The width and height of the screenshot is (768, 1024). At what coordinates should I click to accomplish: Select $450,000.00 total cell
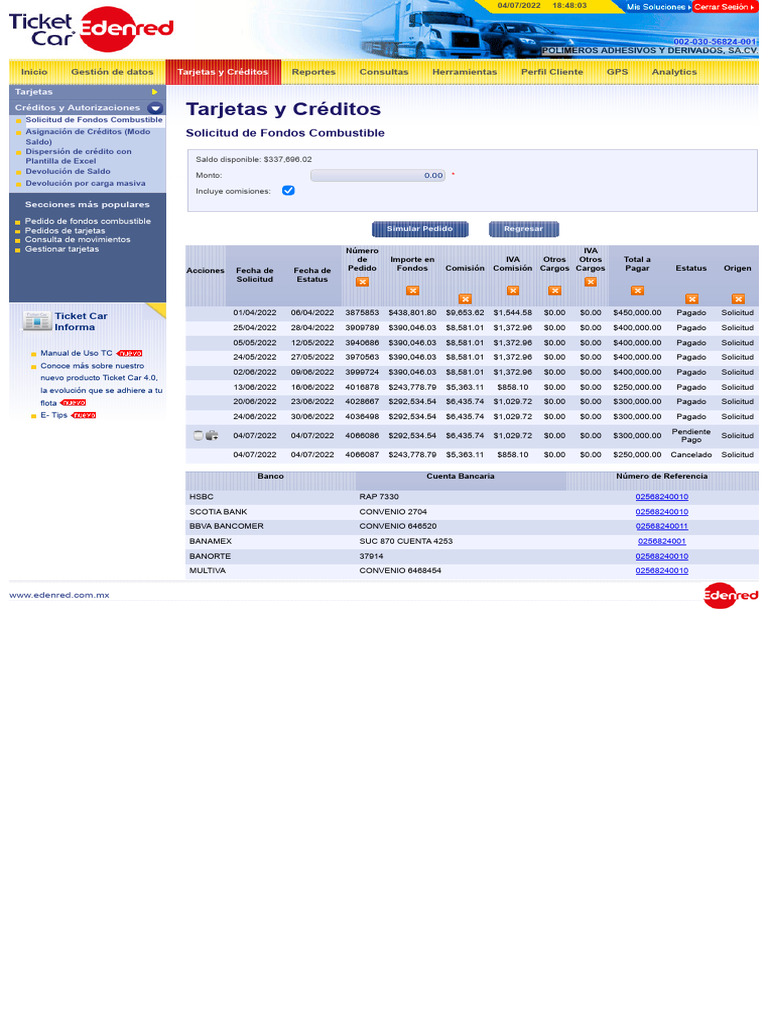[x=637, y=313]
